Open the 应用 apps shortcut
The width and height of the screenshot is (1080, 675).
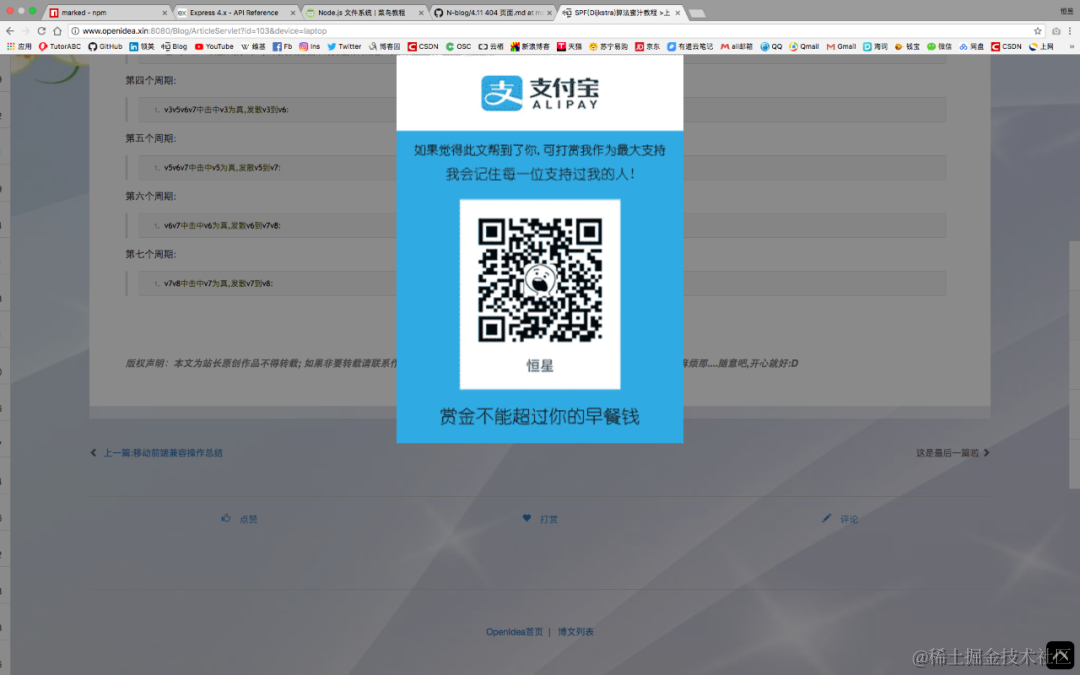(x=19, y=47)
